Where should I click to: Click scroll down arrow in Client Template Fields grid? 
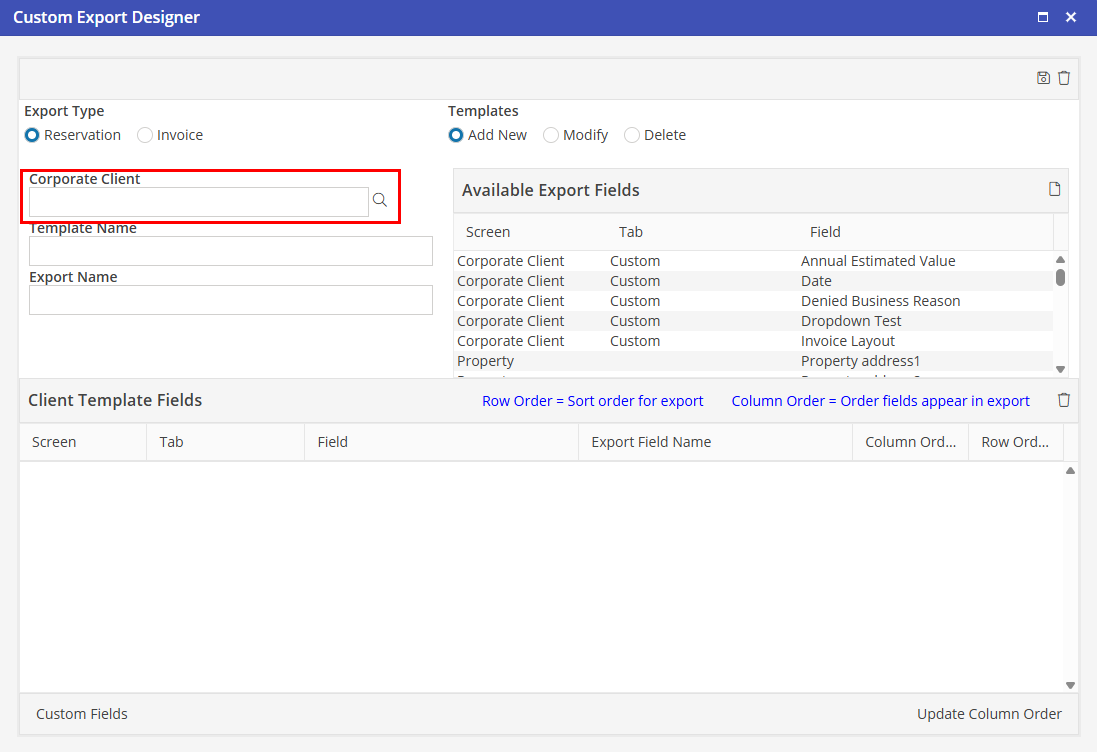tap(1070, 685)
